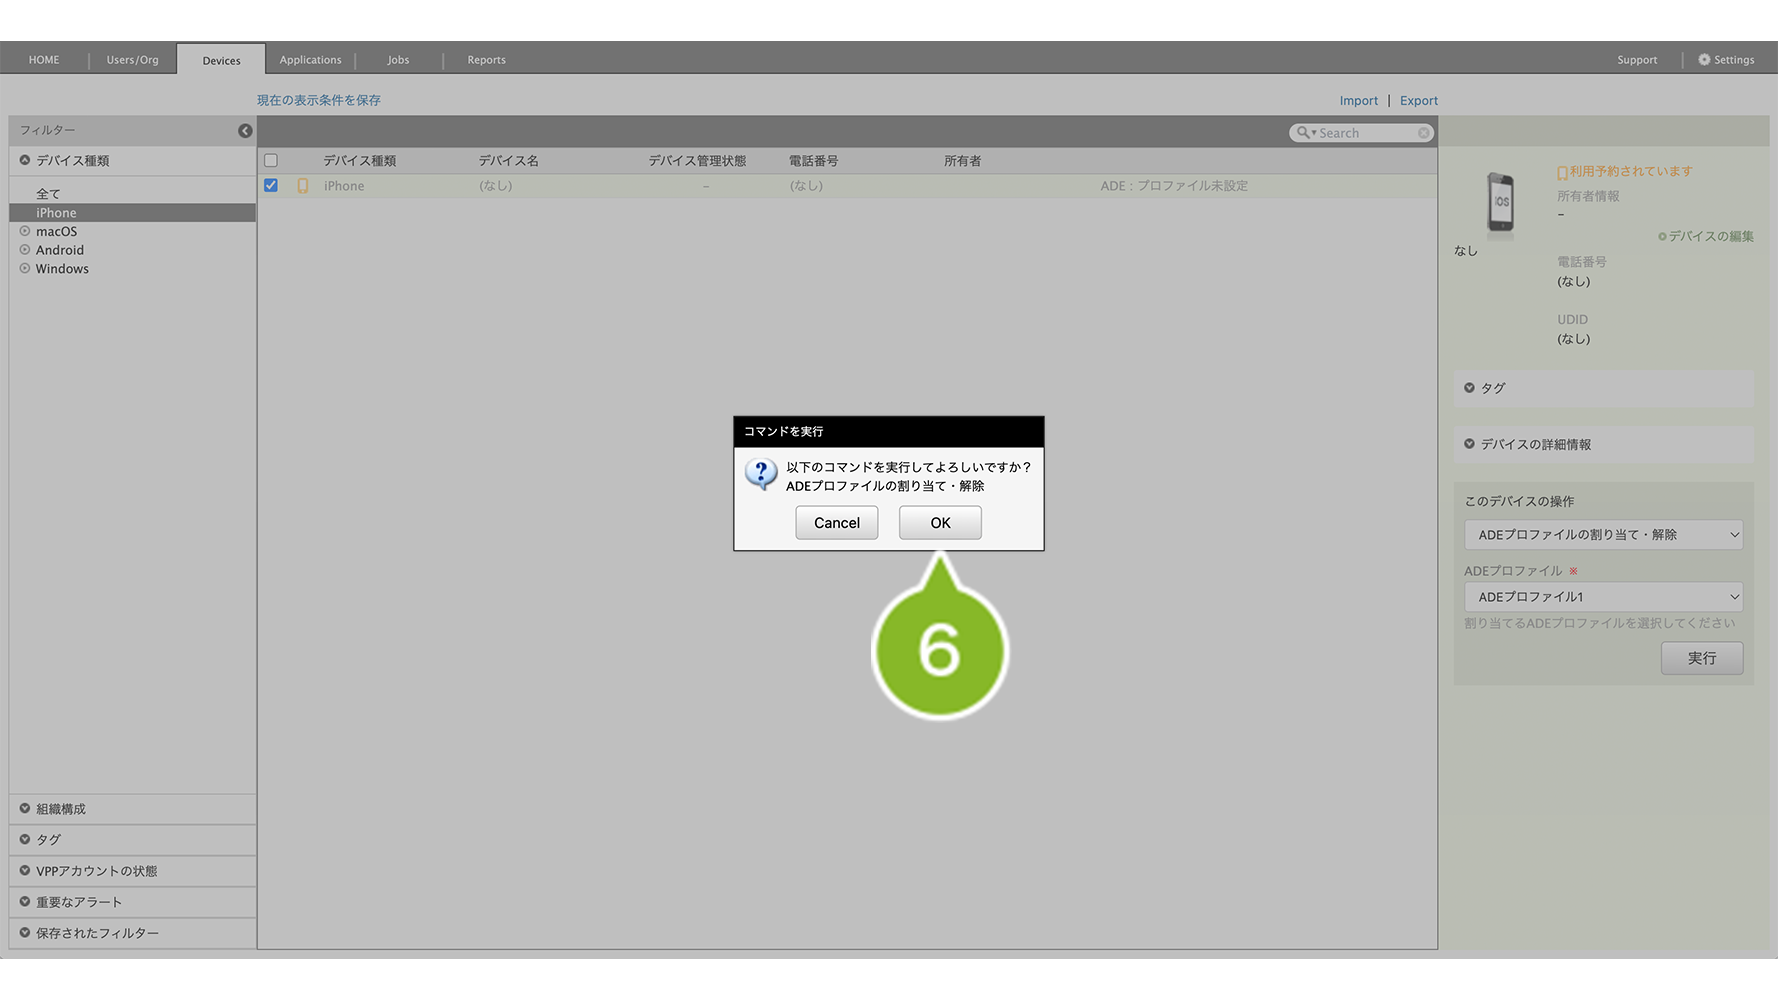Switch to the Applications tab
This screenshot has height=1000, width=1778.
(310, 60)
